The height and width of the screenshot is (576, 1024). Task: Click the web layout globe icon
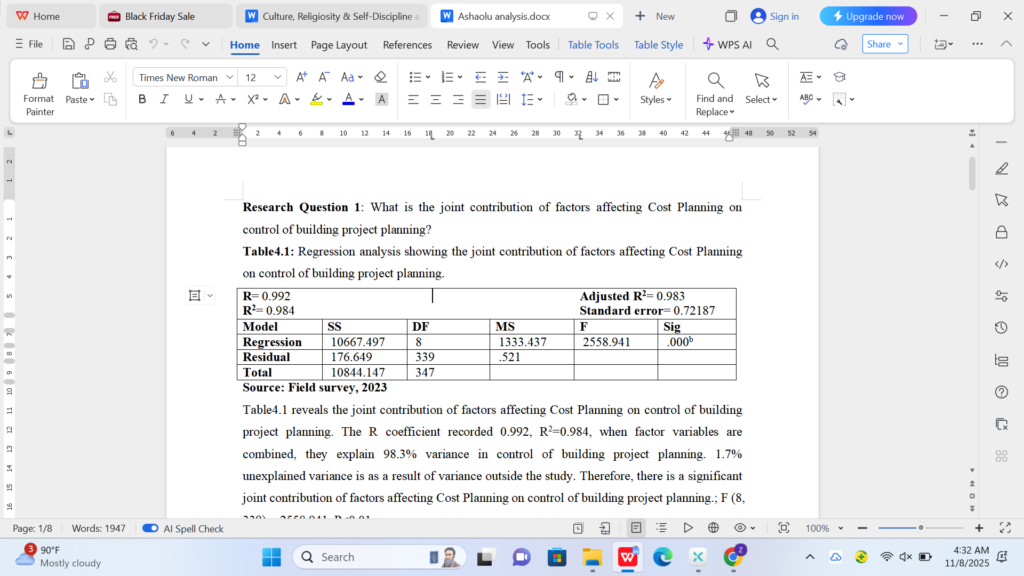pyautogui.click(x=713, y=528)
